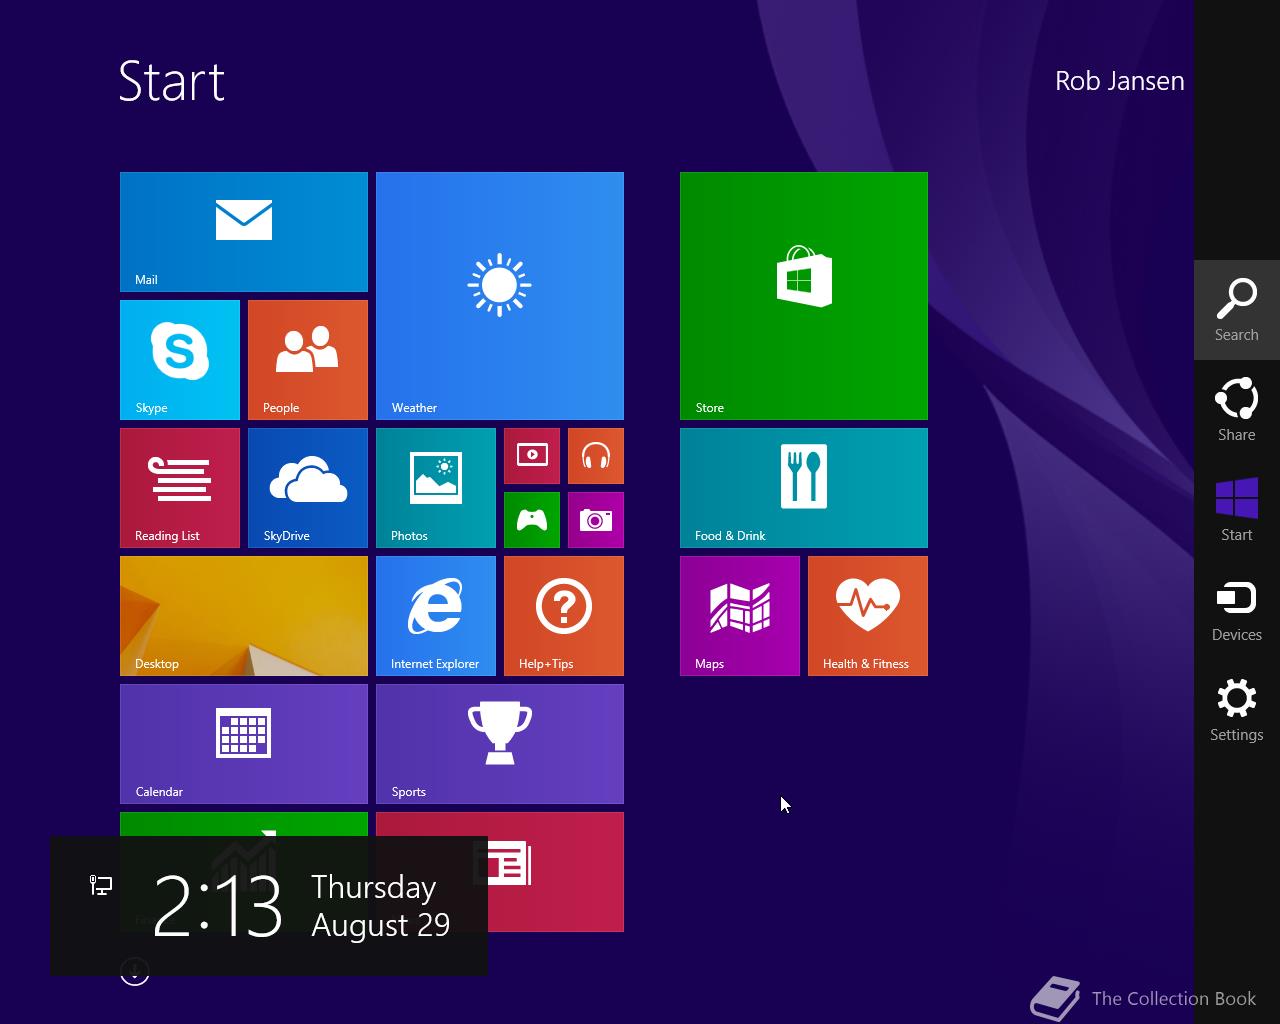Open the Help+Tips tile
The height and width of the screenshot is (1024, 1280).
(564, 616)
